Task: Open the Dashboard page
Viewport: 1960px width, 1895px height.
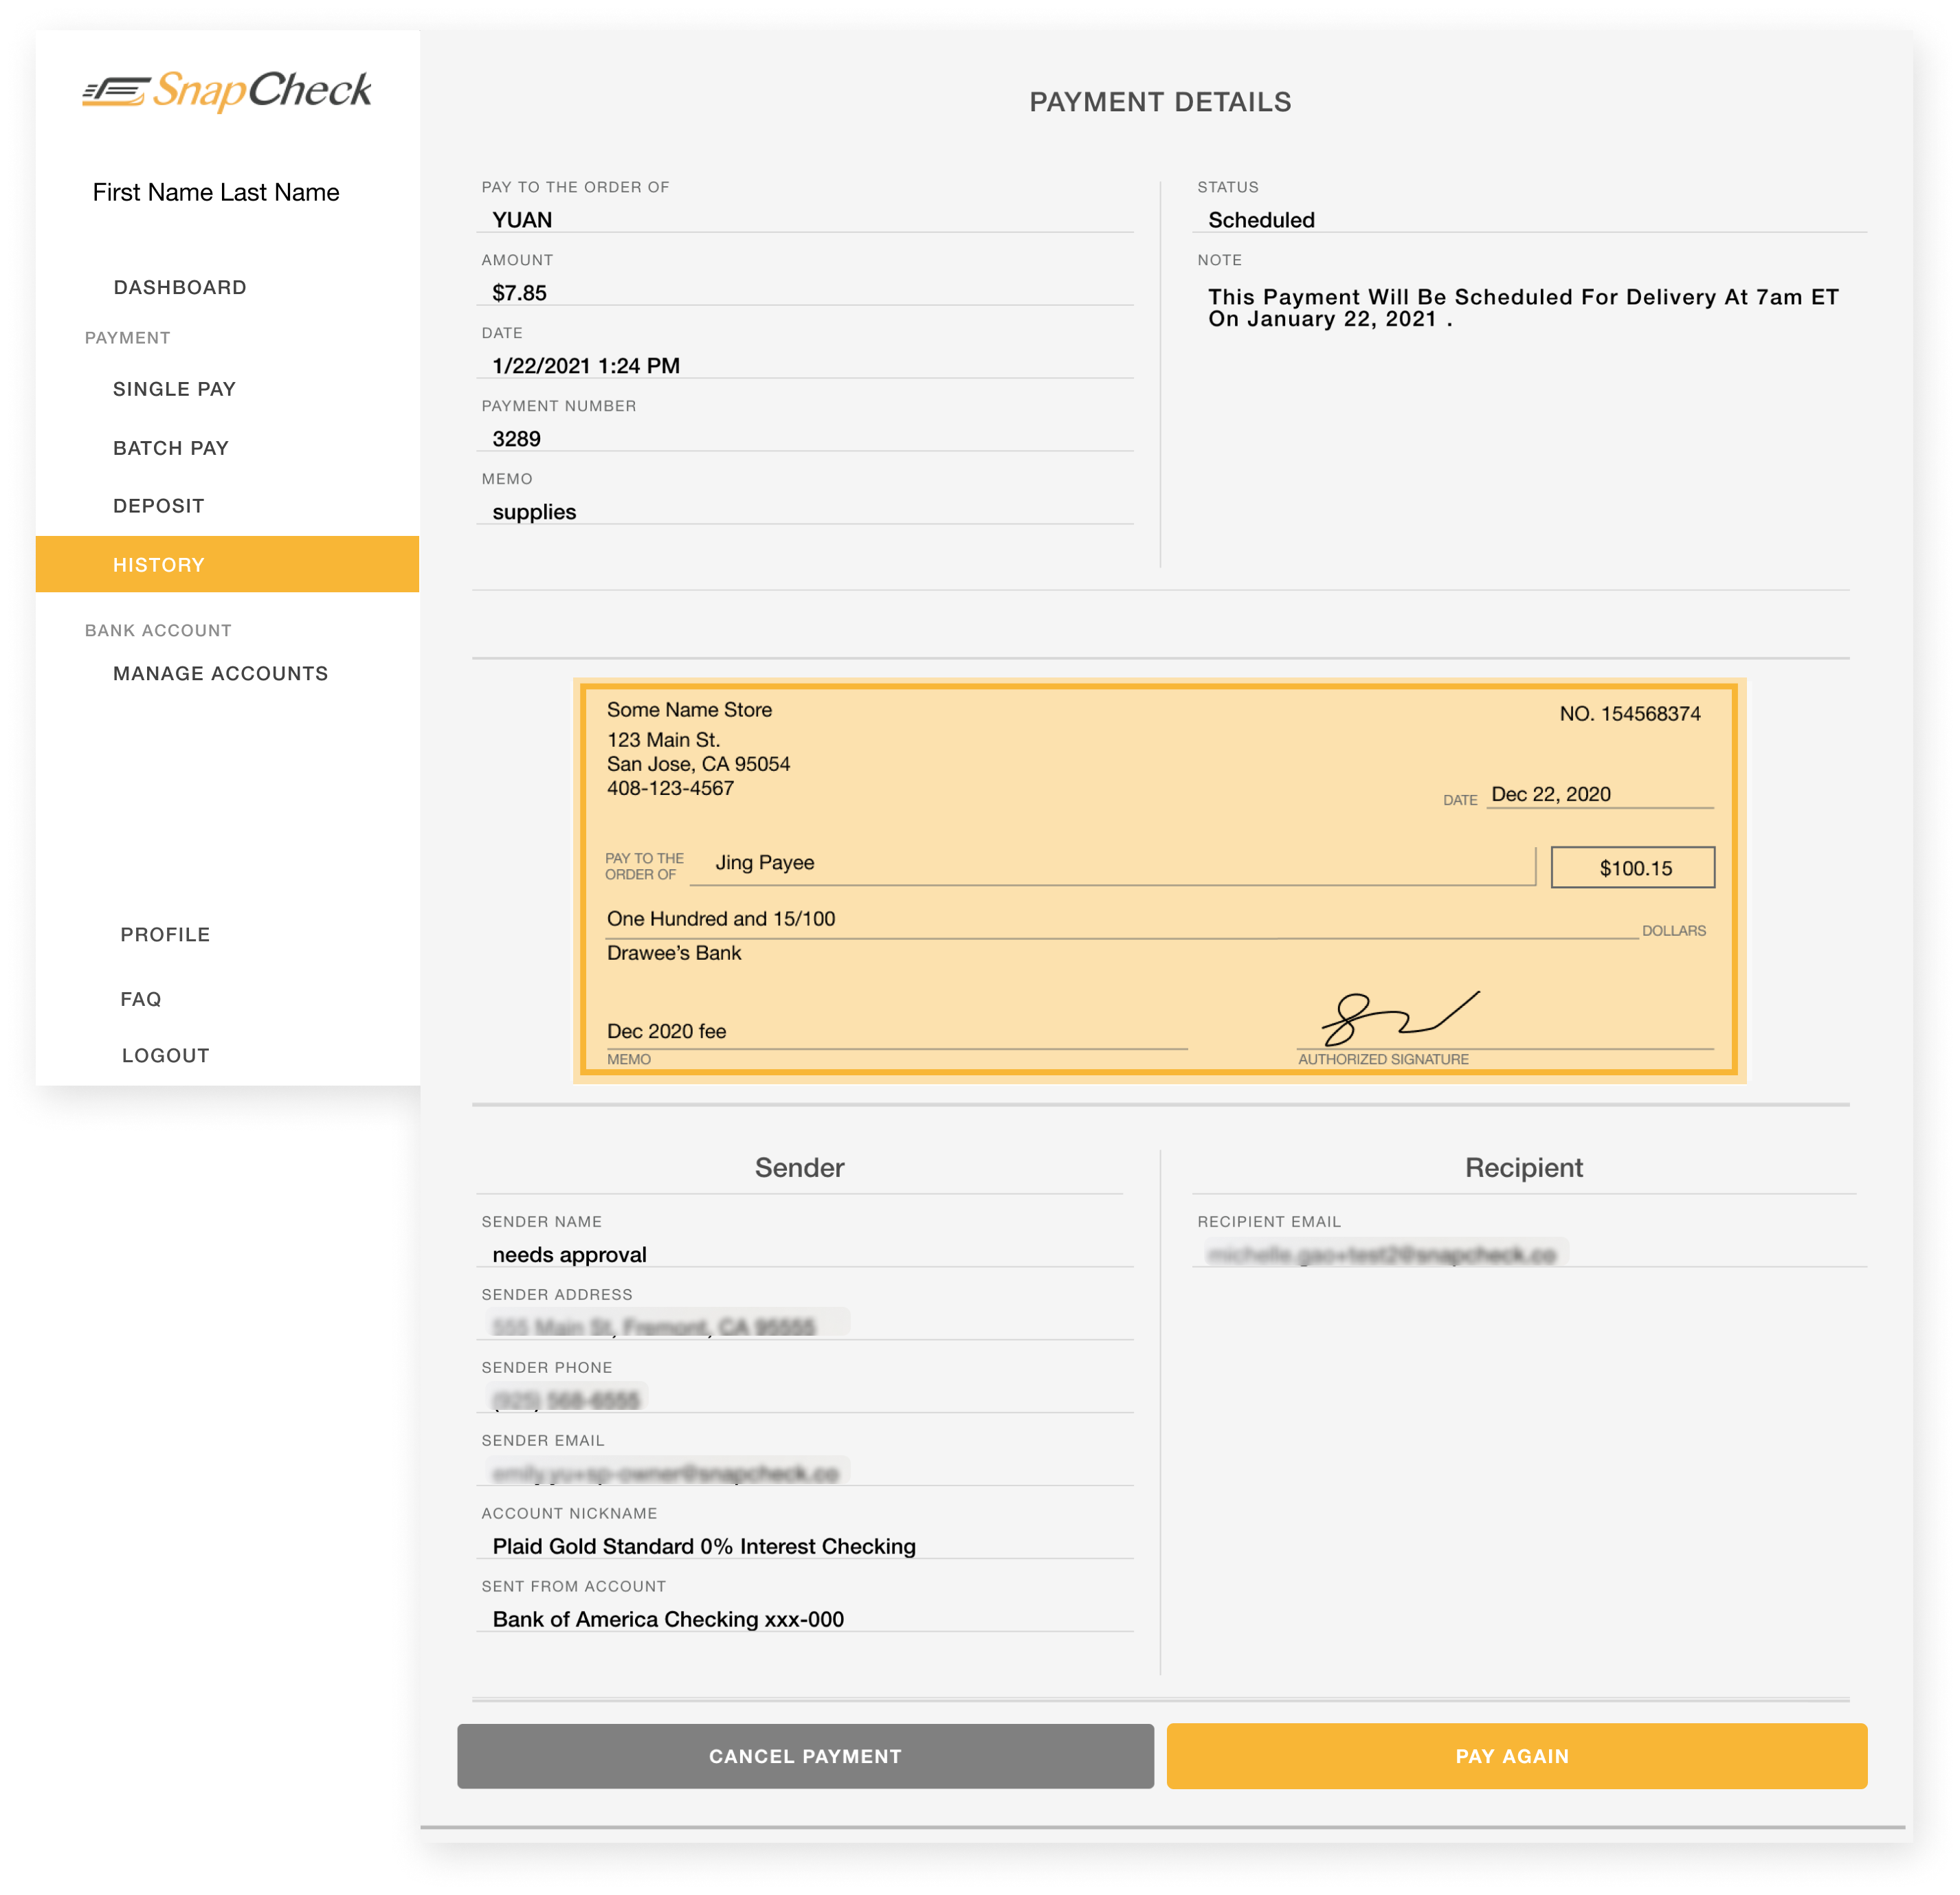Action: 180,288
